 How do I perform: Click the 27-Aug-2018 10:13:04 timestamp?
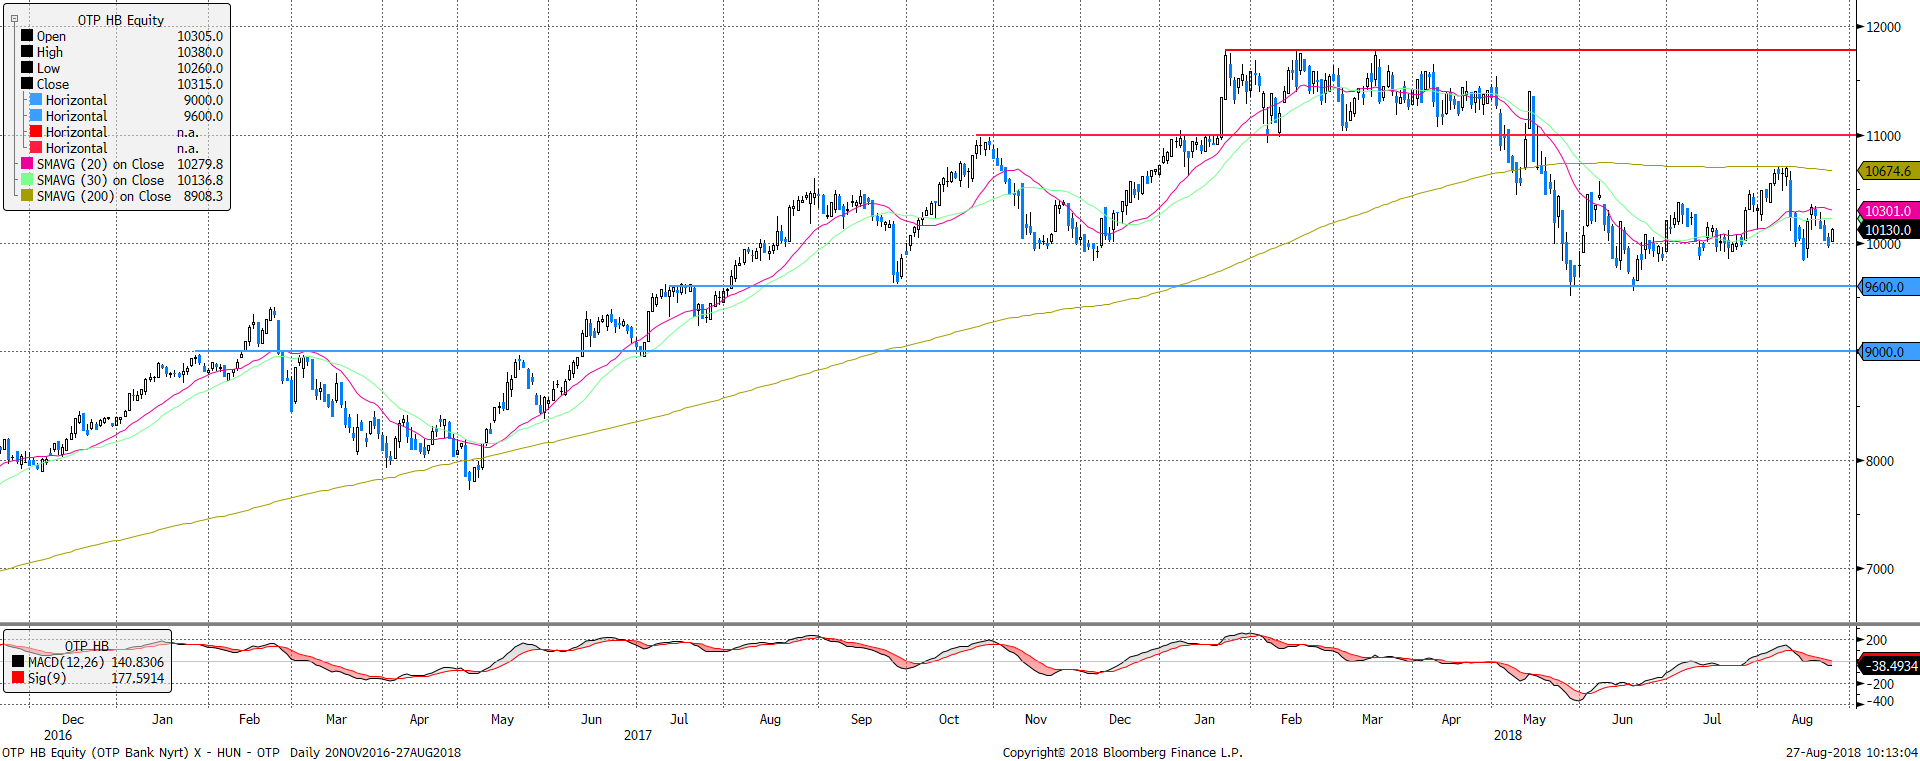[x=1852, y=752]
